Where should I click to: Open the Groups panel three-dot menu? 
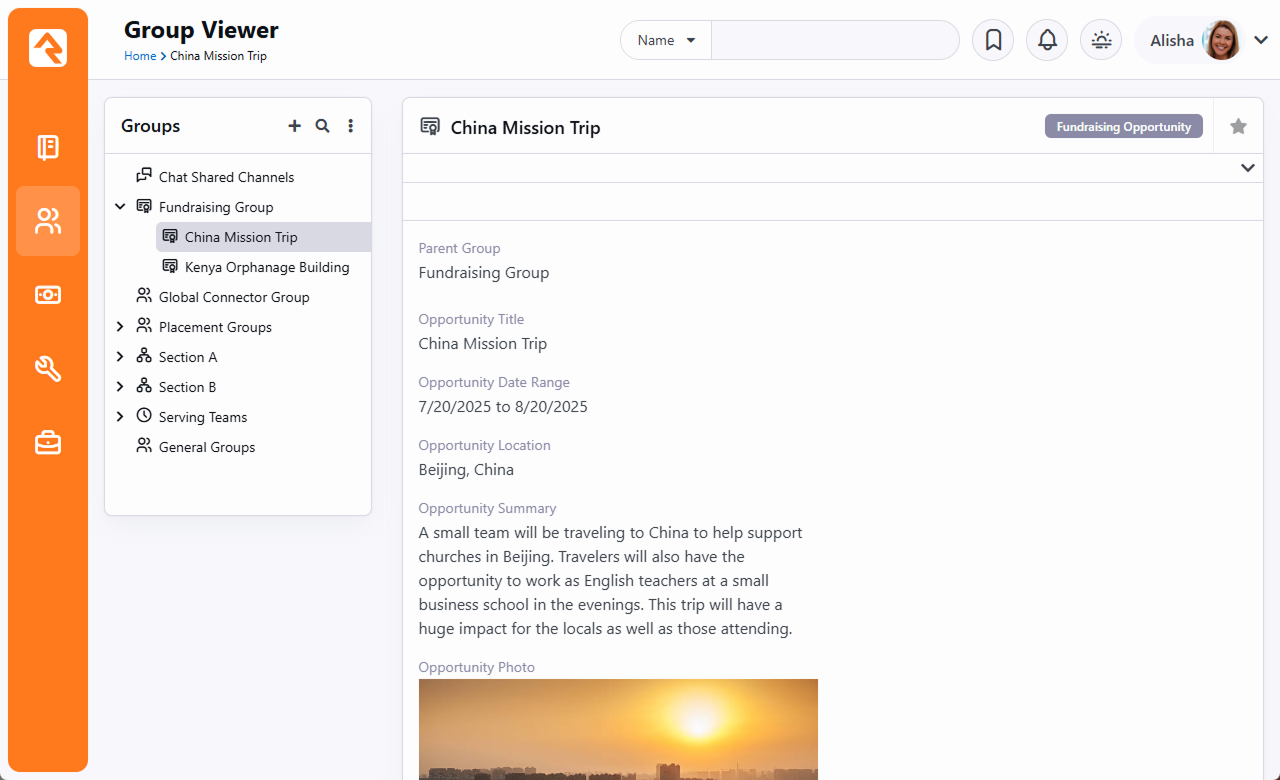pos(350,126)
